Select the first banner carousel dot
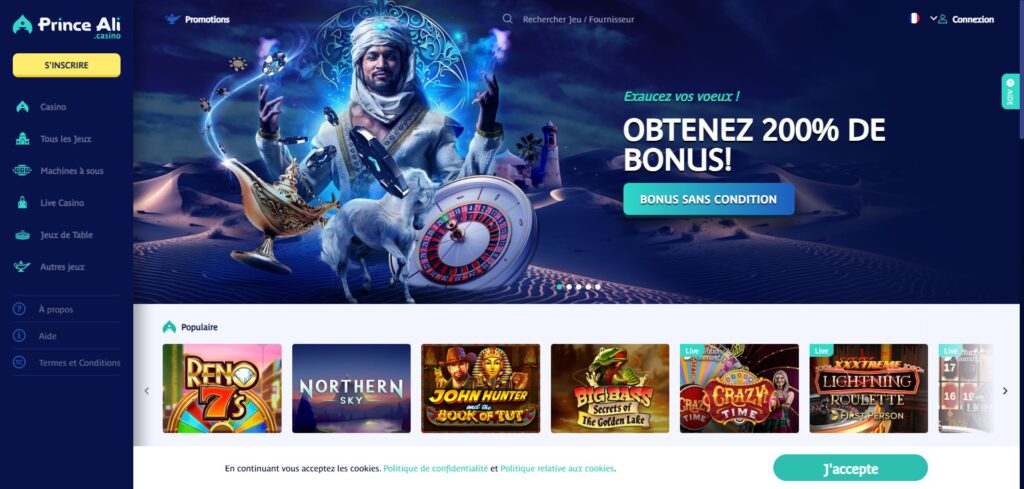 coord(560,287)
